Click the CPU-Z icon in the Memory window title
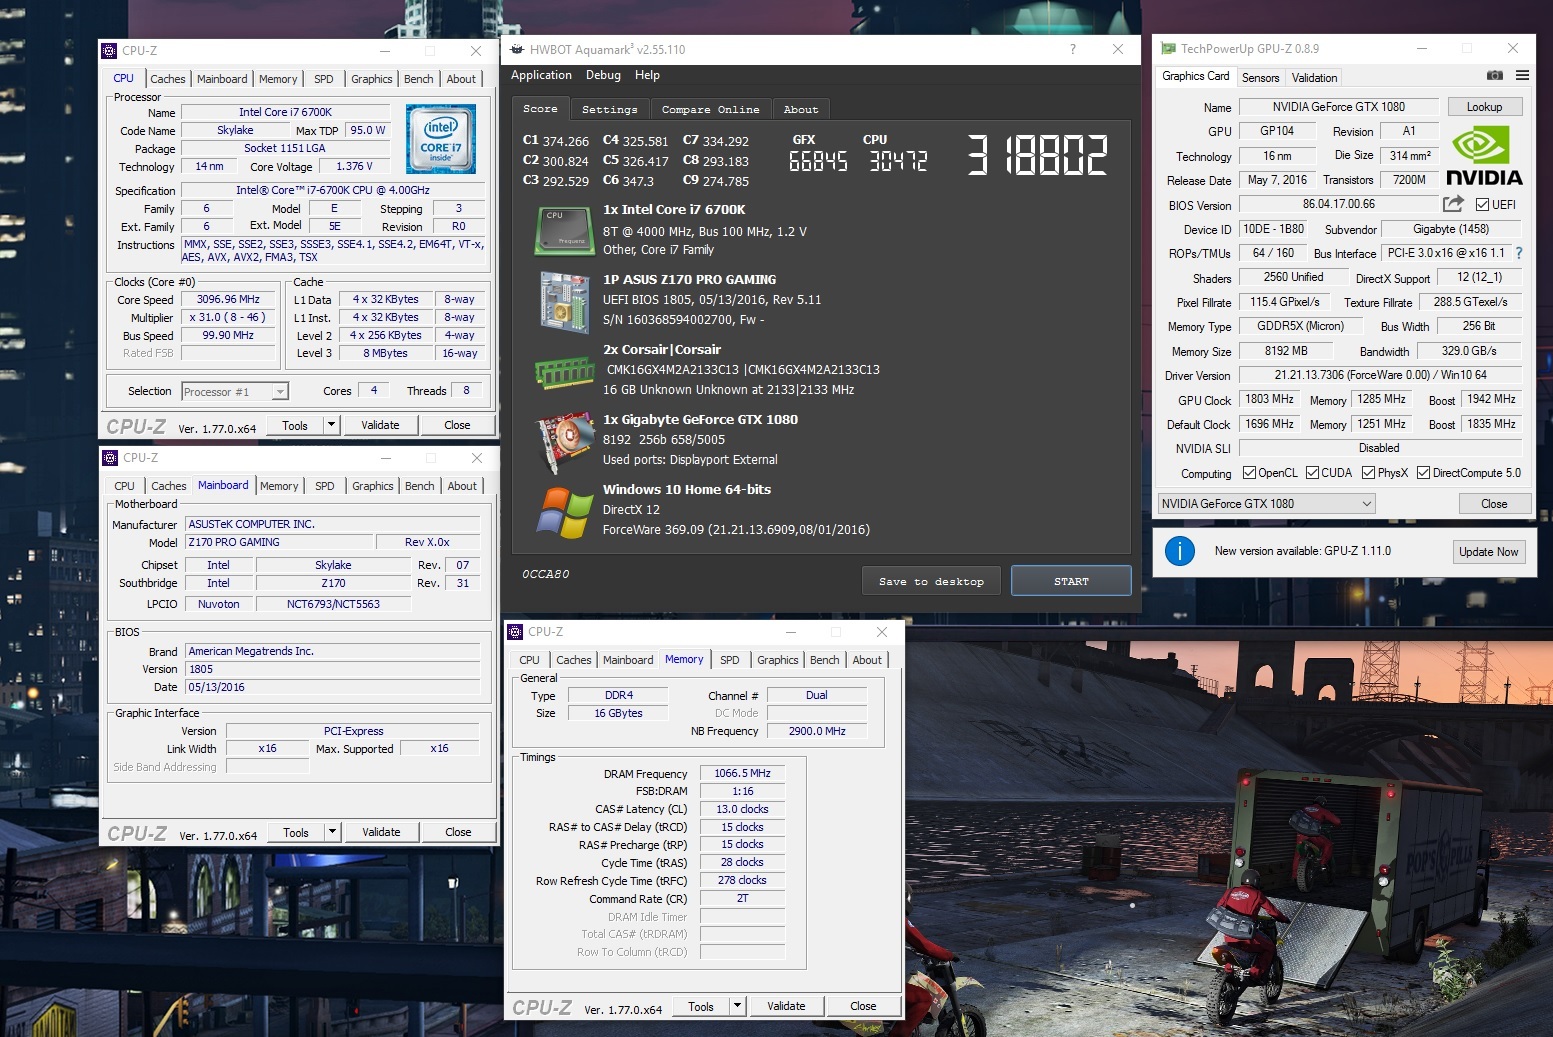 tap(515, 631)
